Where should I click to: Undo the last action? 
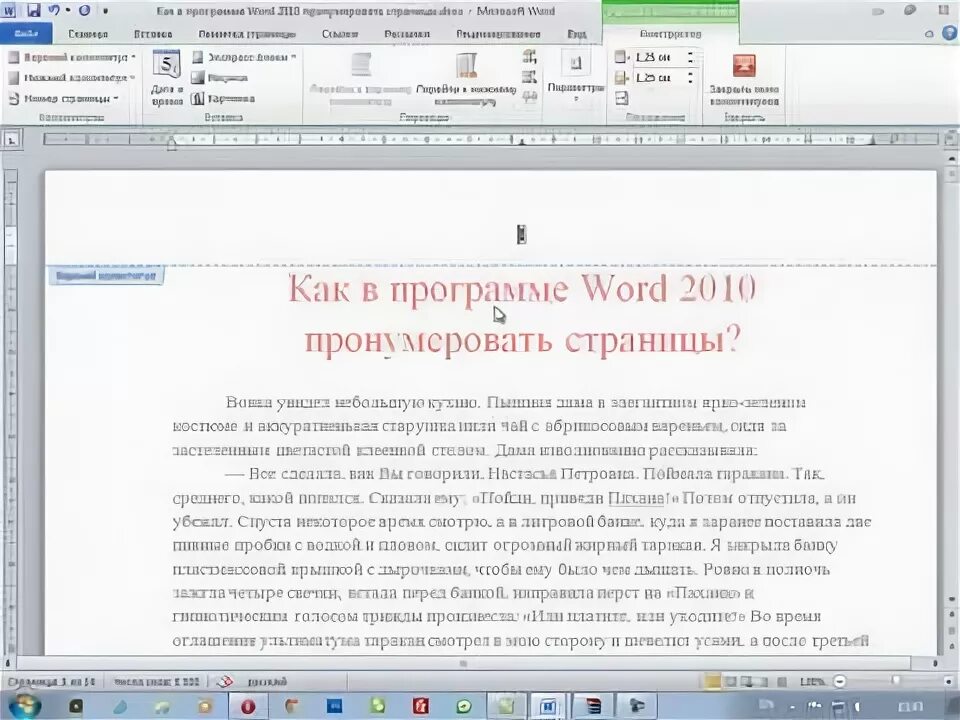click(x=54, y=10)
